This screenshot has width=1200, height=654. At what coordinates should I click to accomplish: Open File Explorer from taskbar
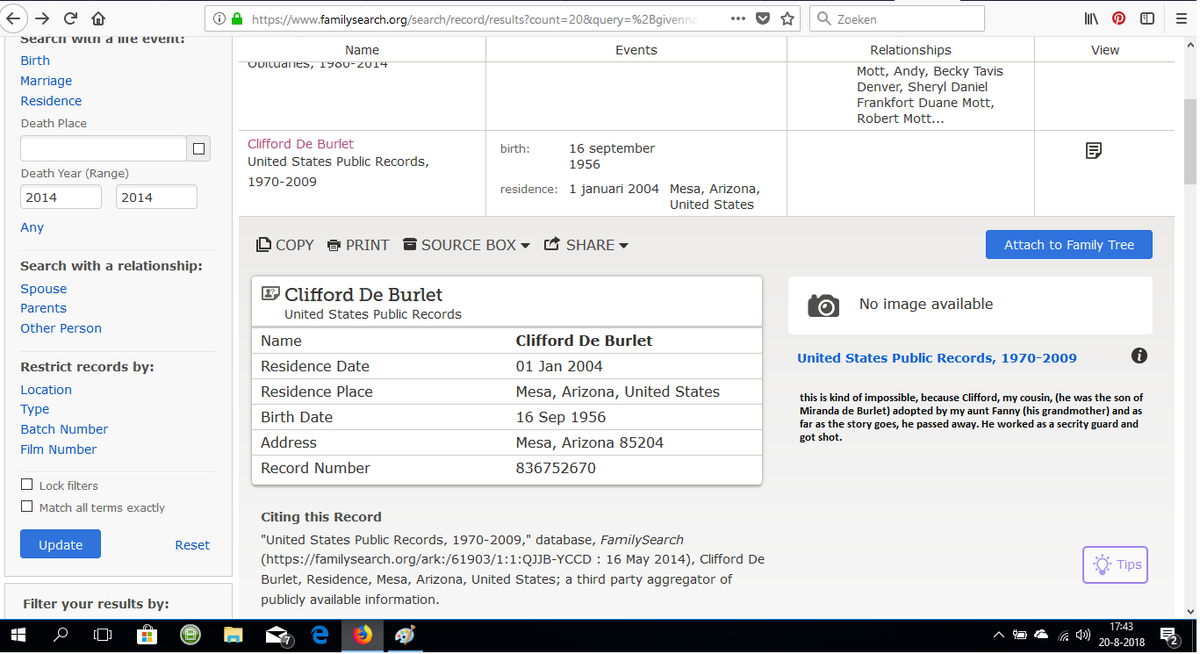click(x=233, y=634)
